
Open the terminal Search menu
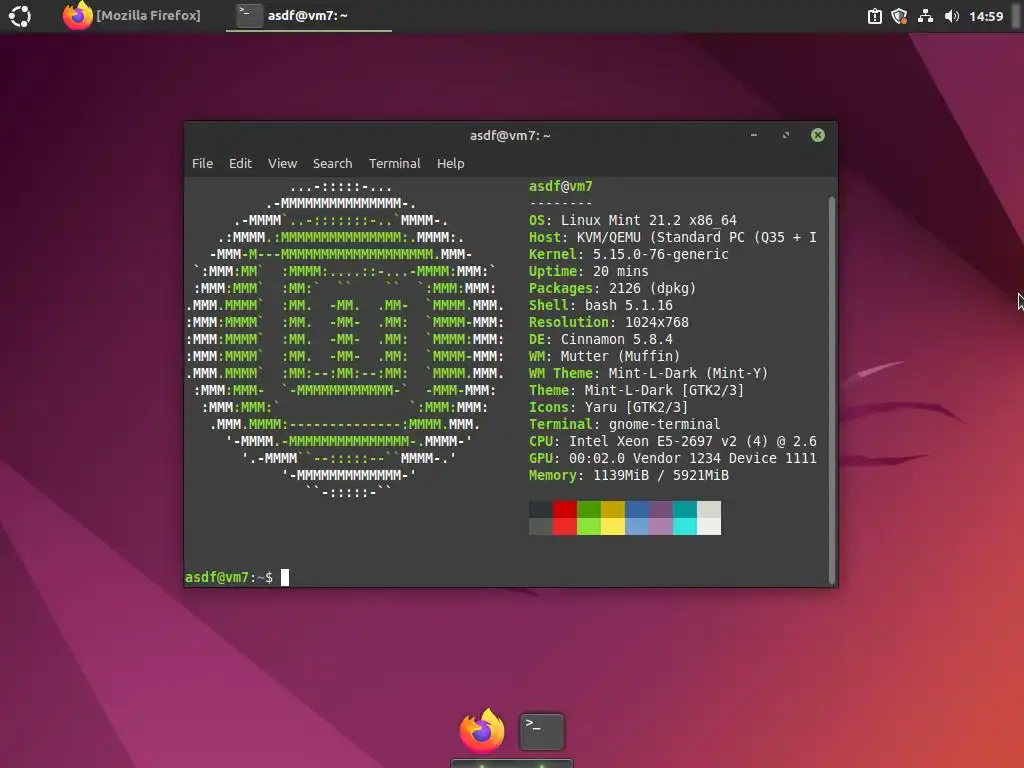coord(332,163)
